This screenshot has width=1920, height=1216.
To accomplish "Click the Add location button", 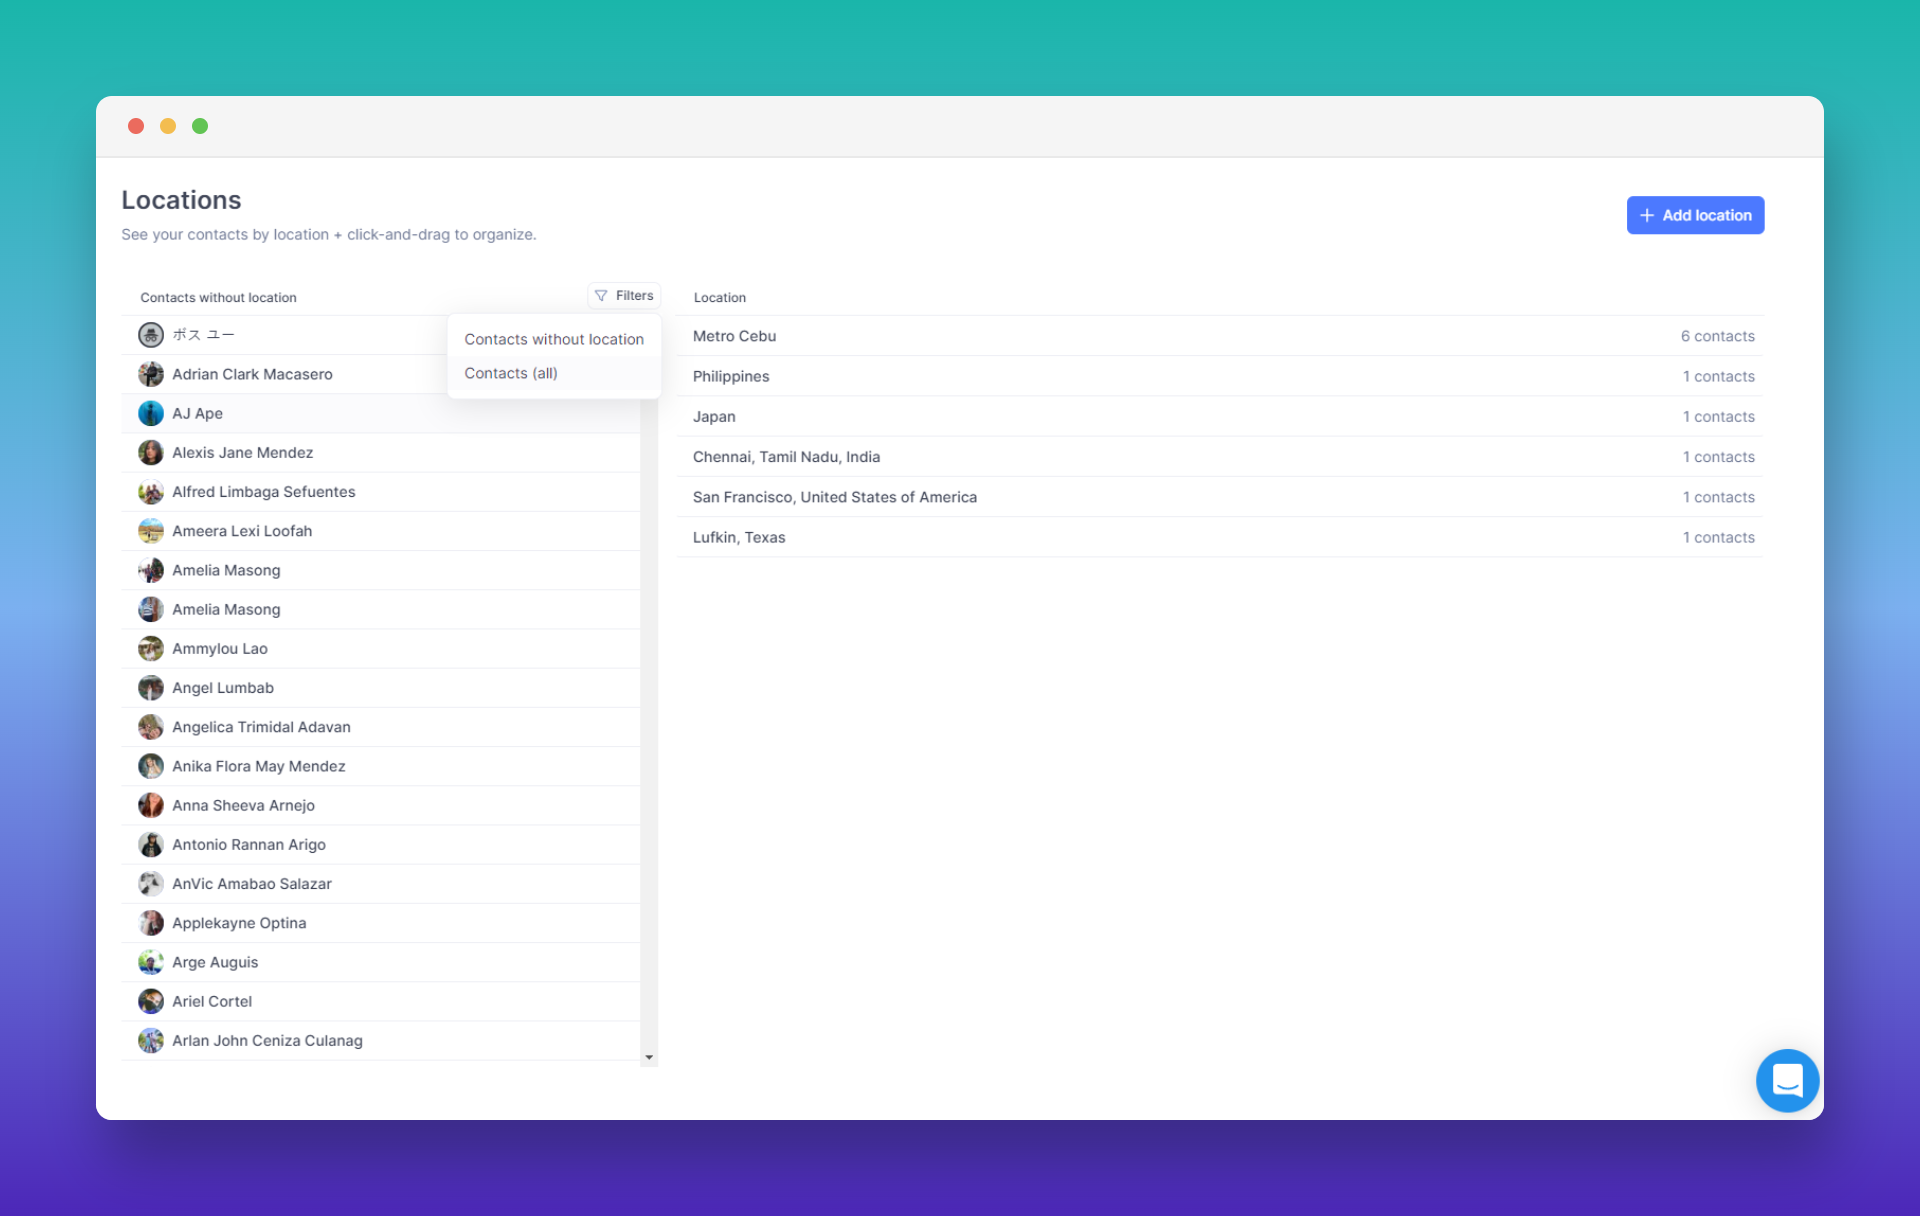I will [1695, 215].
